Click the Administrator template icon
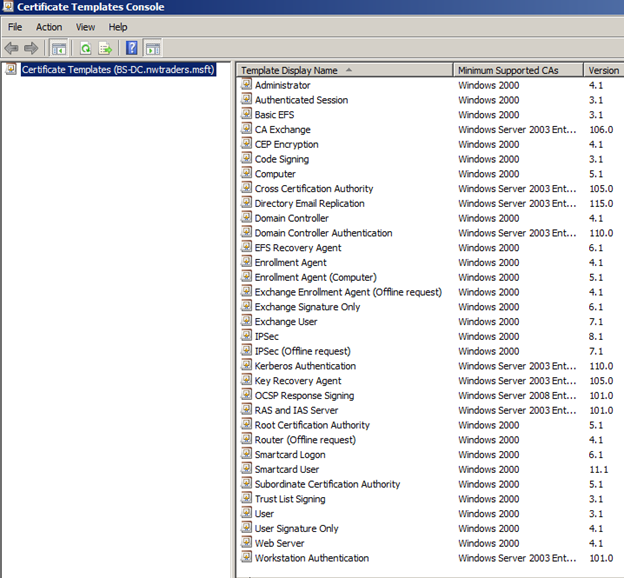This screenshot has width=624, height=578. [x=247, y=84]
